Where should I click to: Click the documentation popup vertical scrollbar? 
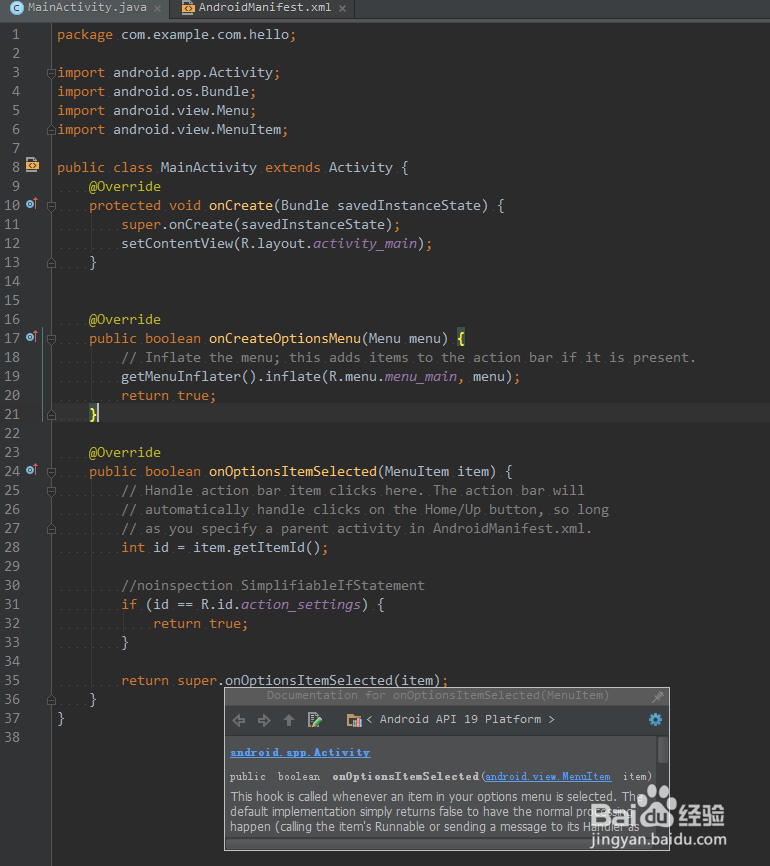click(662, 750)
